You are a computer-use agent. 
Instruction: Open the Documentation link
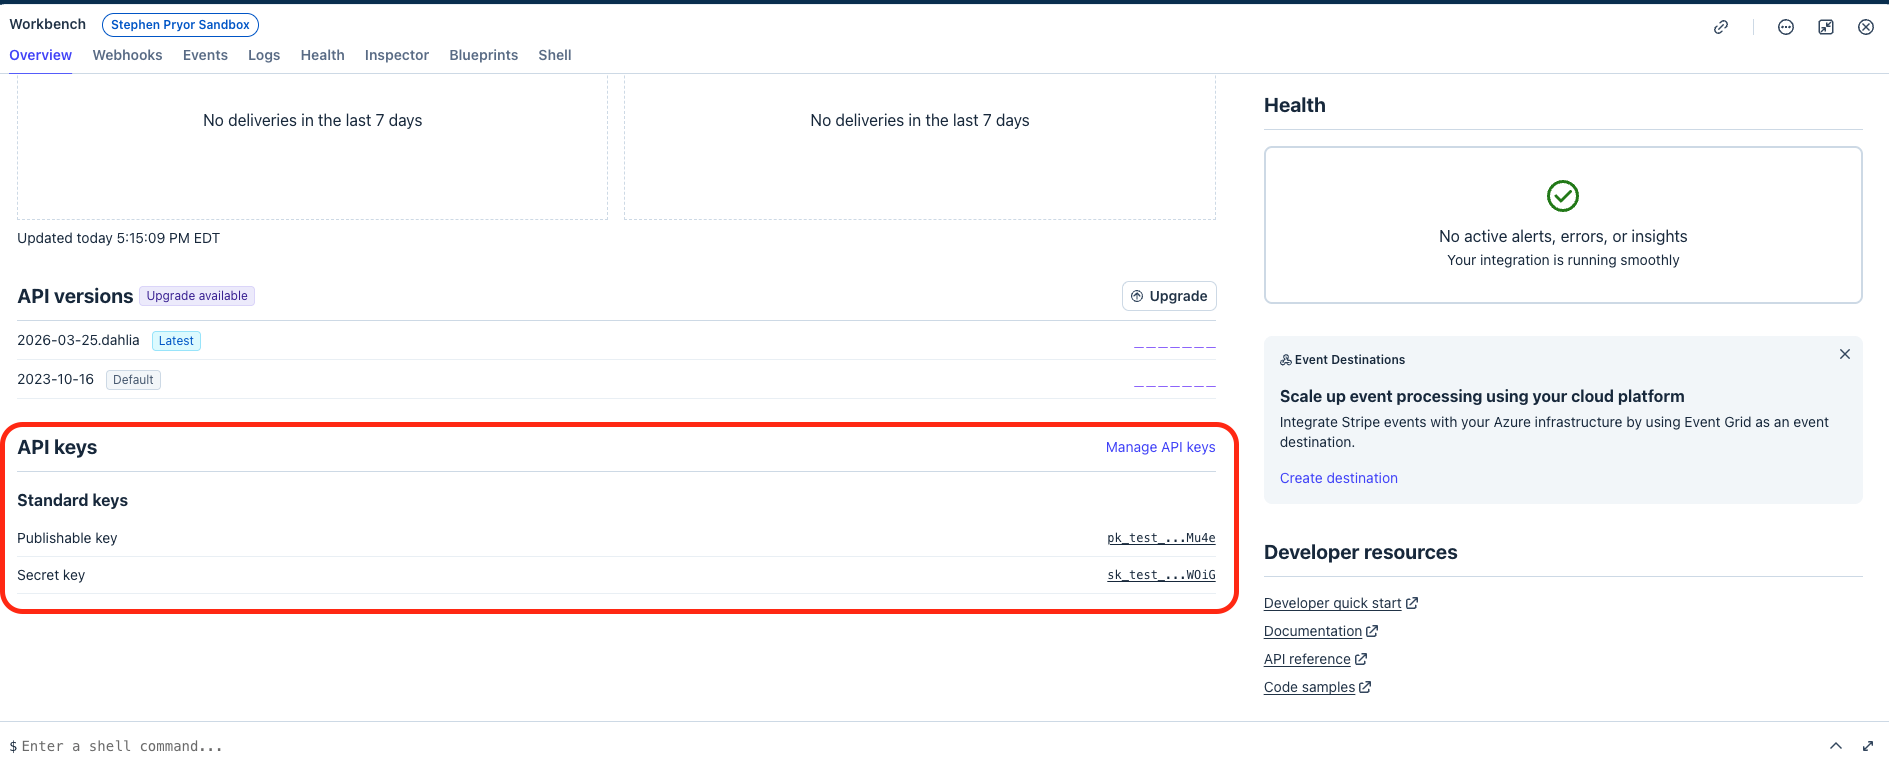(x=1313, y=631)
